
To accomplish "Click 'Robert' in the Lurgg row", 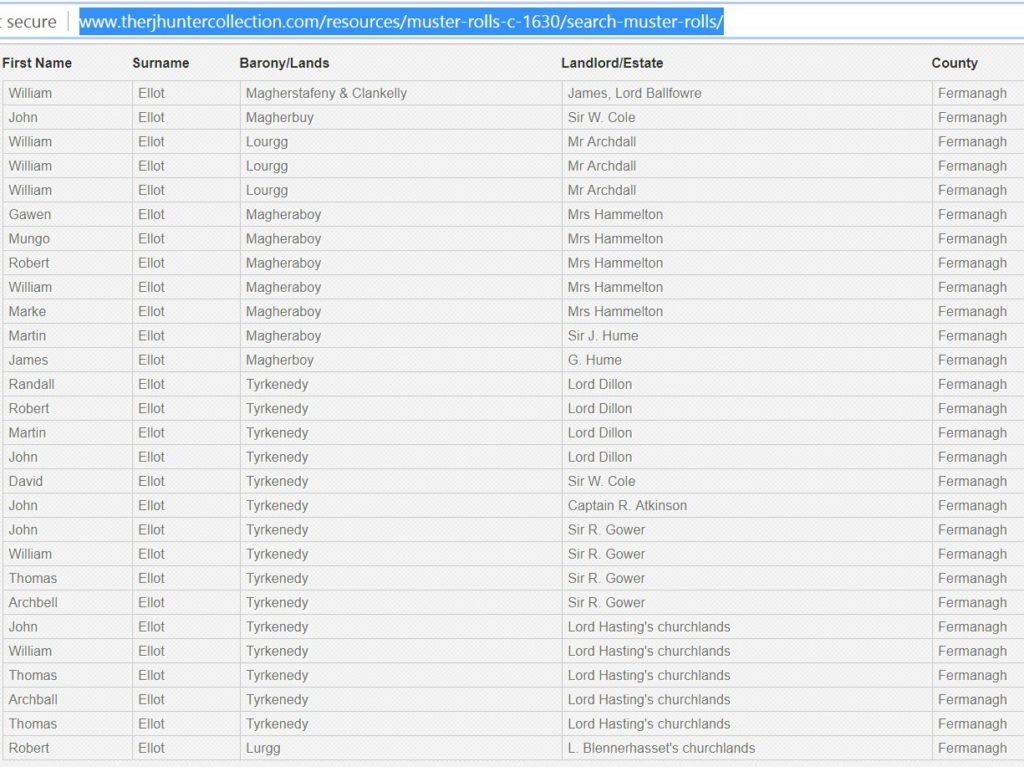I will click(29, 748).
